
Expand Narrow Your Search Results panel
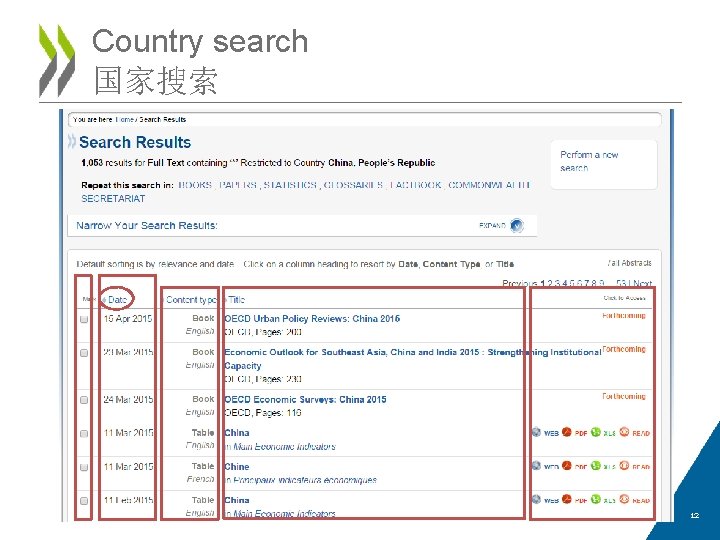tap(517, 225)
